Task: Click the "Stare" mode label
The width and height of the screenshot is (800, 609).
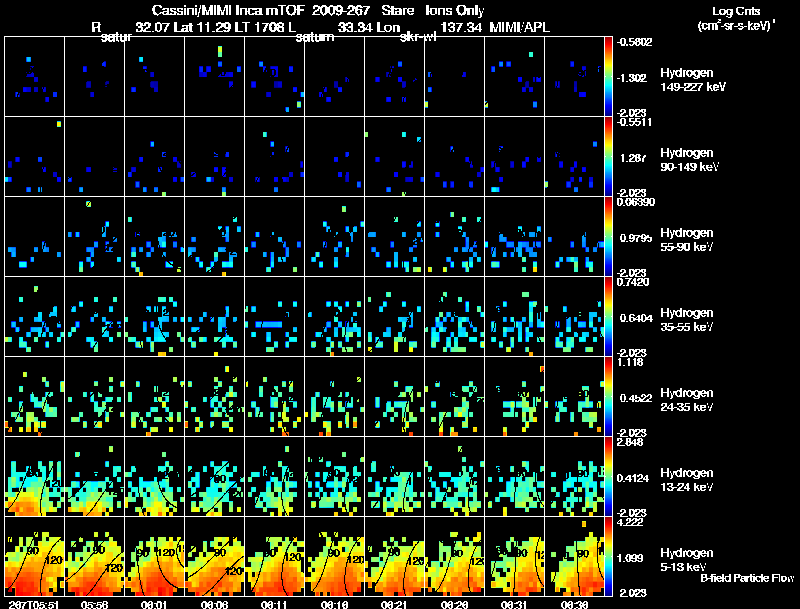Action: (x=397, y=11)
